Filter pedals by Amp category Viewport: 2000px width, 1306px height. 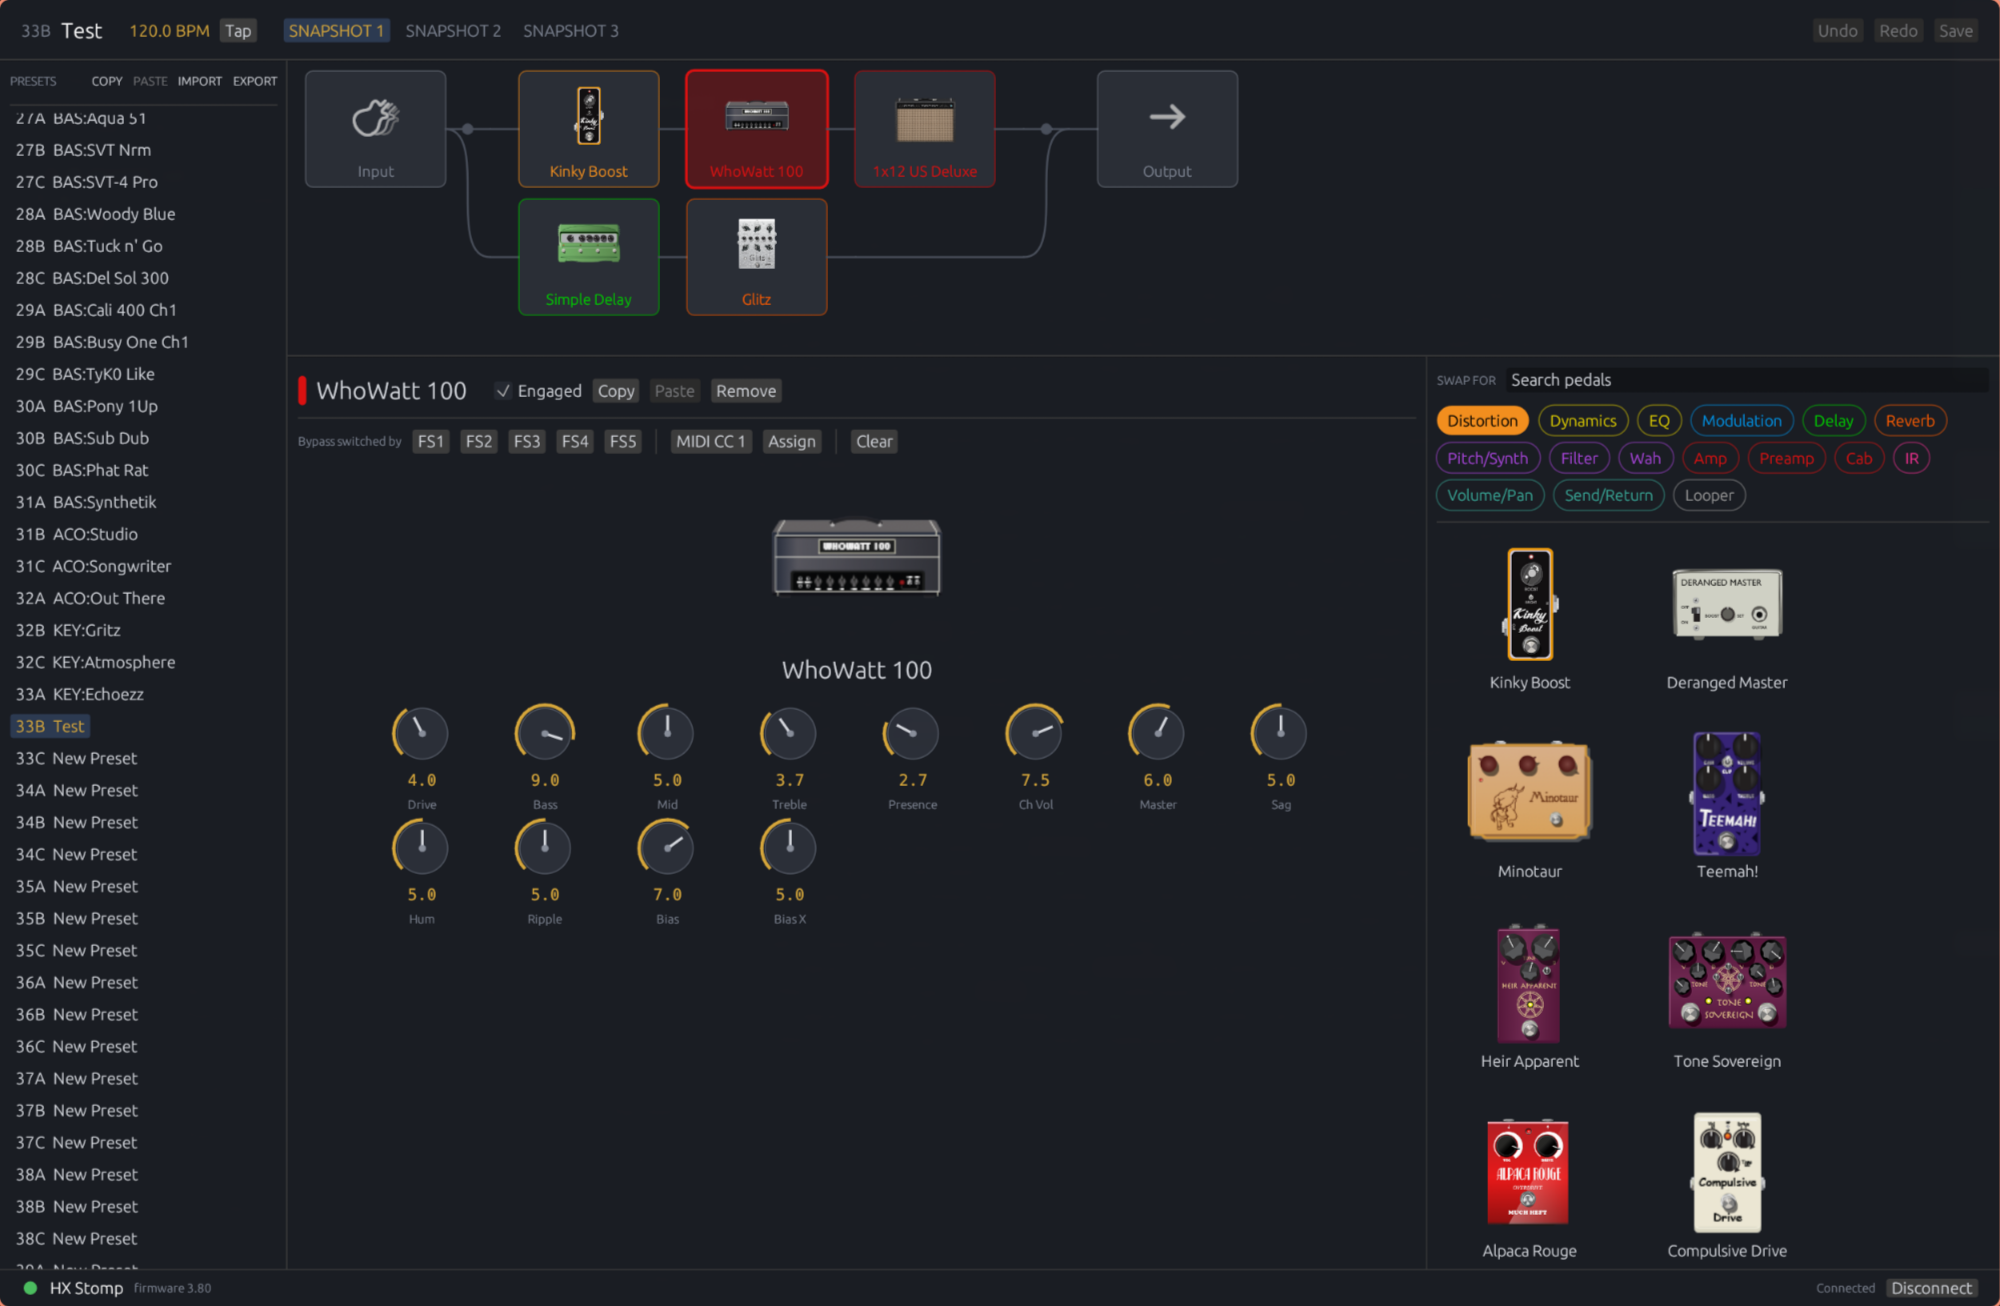tap(1710, 458)
